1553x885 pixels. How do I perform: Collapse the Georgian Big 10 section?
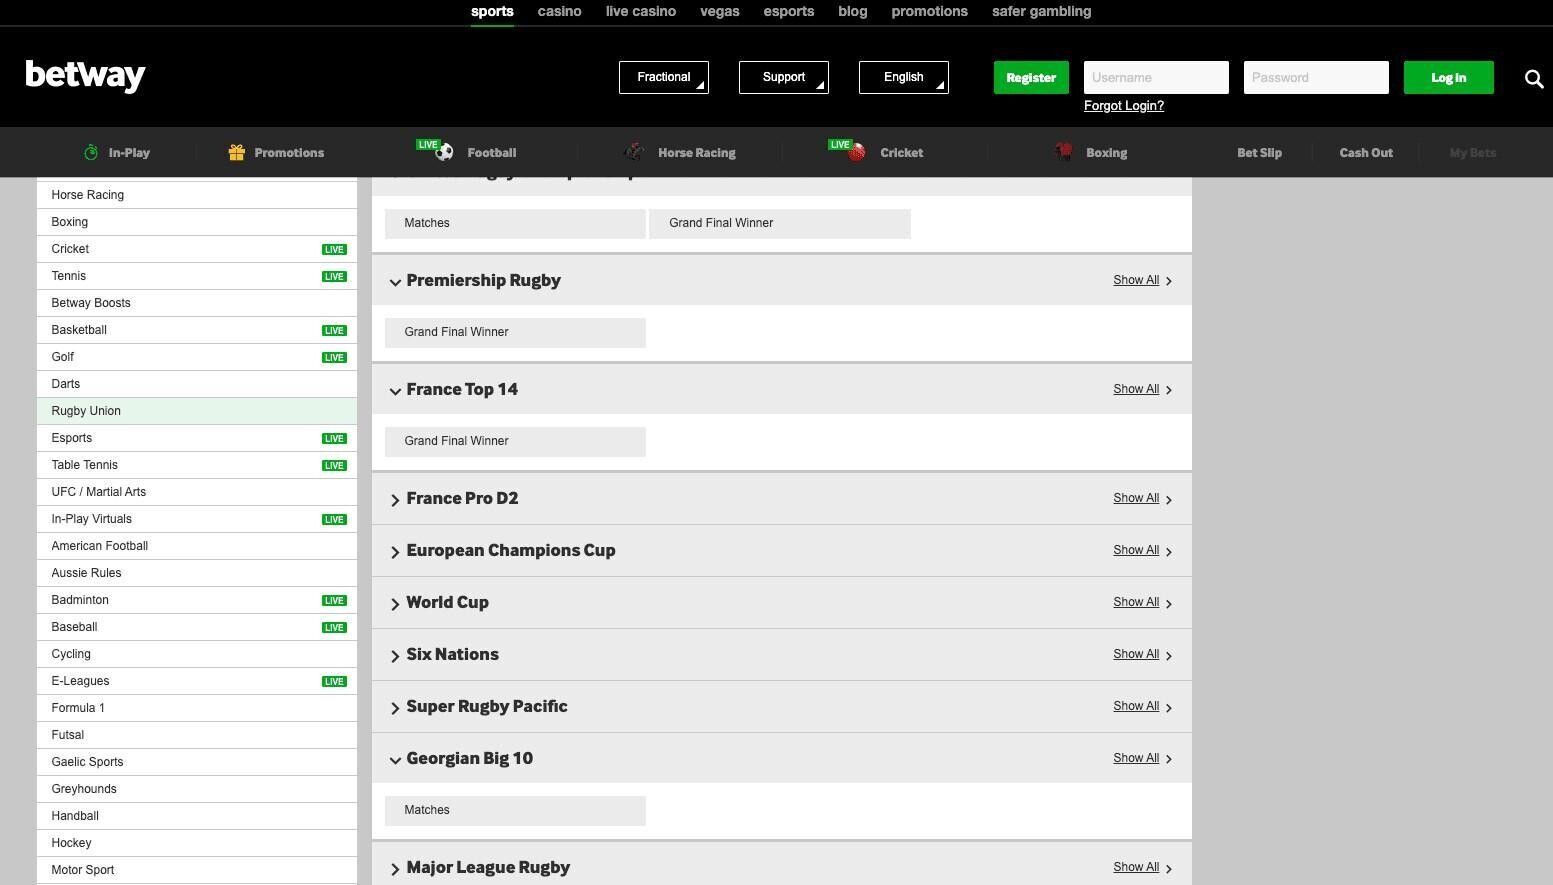pyautogui.click(x=395, y=760)
